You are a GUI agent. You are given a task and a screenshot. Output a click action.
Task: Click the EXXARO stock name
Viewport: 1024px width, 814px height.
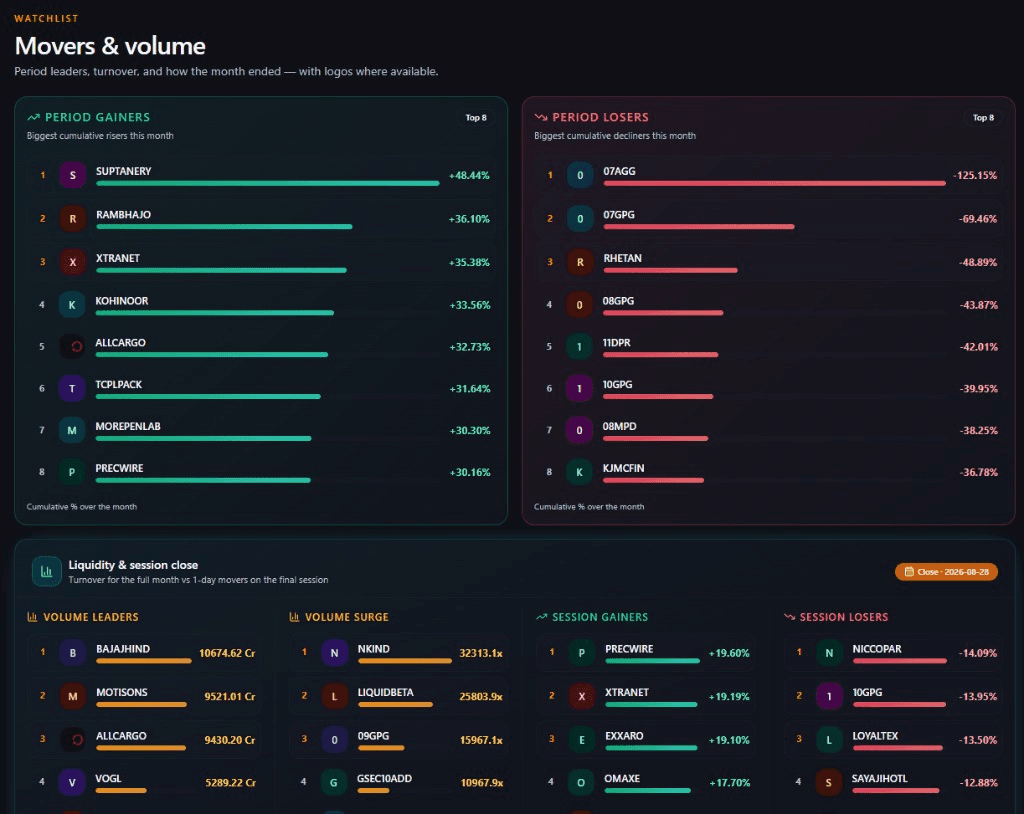click(x=624, y=736)
